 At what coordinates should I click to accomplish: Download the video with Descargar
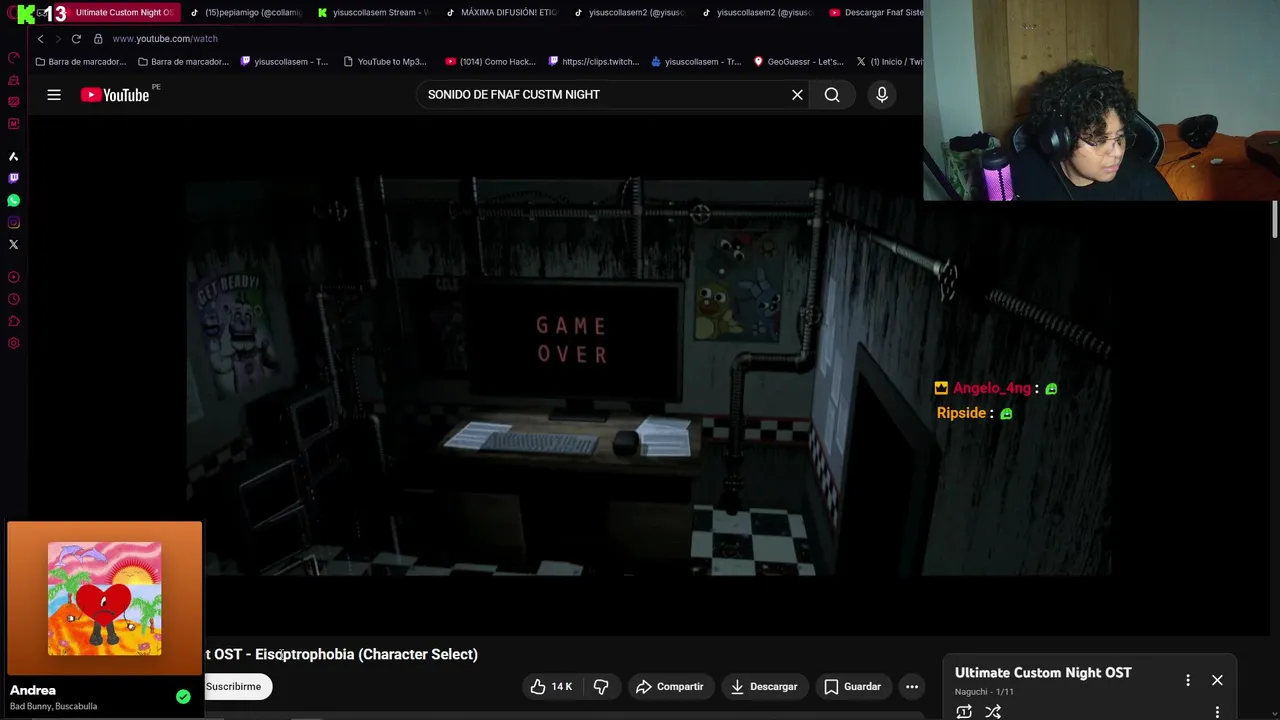click(764, 686)
